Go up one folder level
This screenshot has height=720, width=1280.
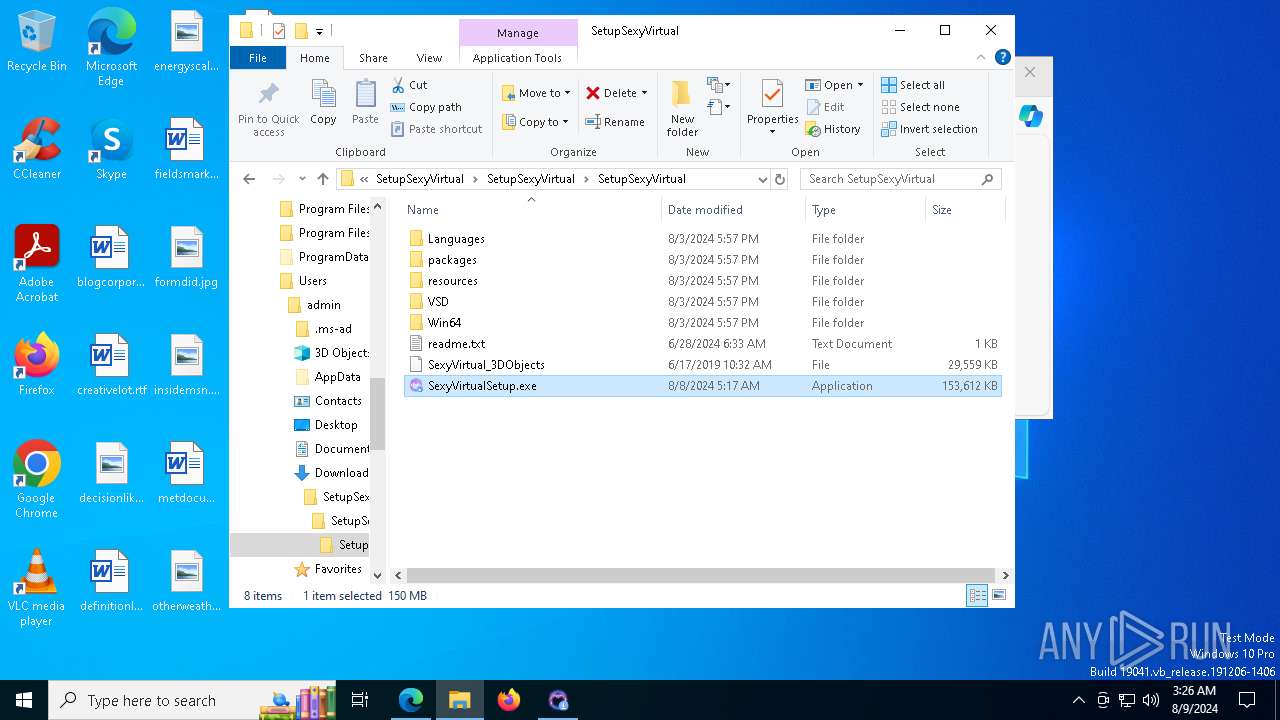[x=322, y=179]
